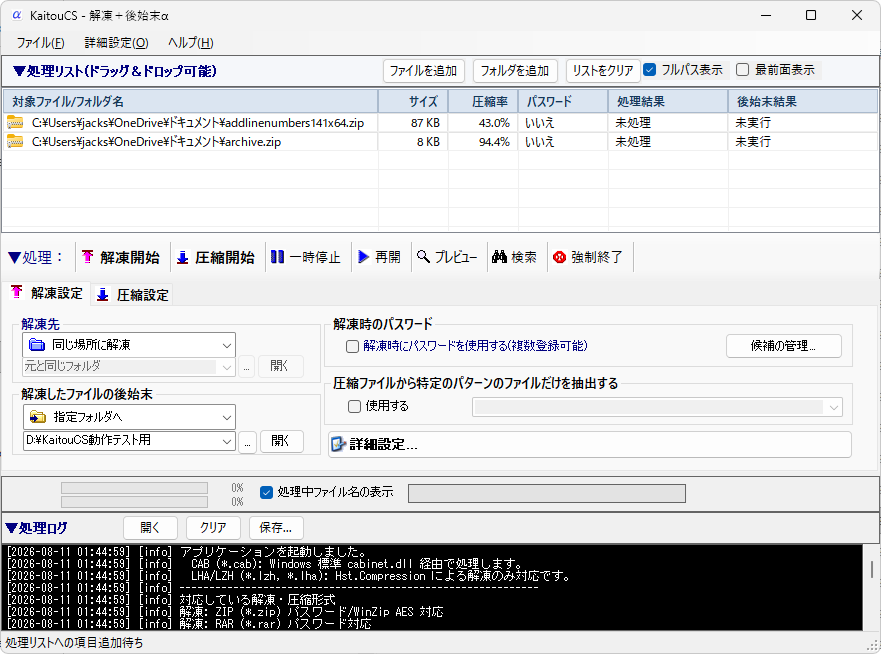Click browse ... button beside 元と同じフォルダ
This screenshot has height=654, width=881.
coord(247,367)
